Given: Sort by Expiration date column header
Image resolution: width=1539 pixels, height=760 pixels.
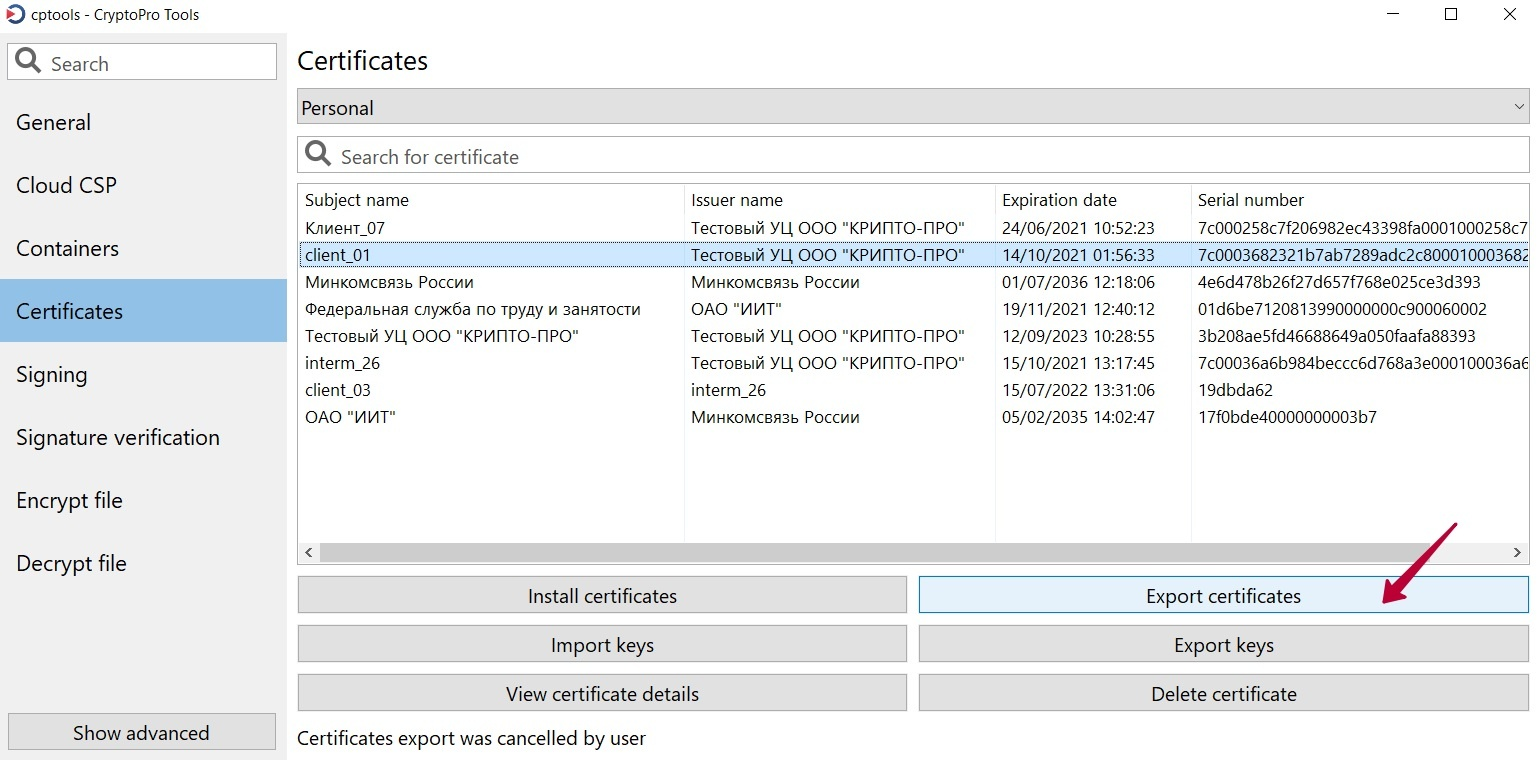Looking at the screenshot, I should 1059,200.
